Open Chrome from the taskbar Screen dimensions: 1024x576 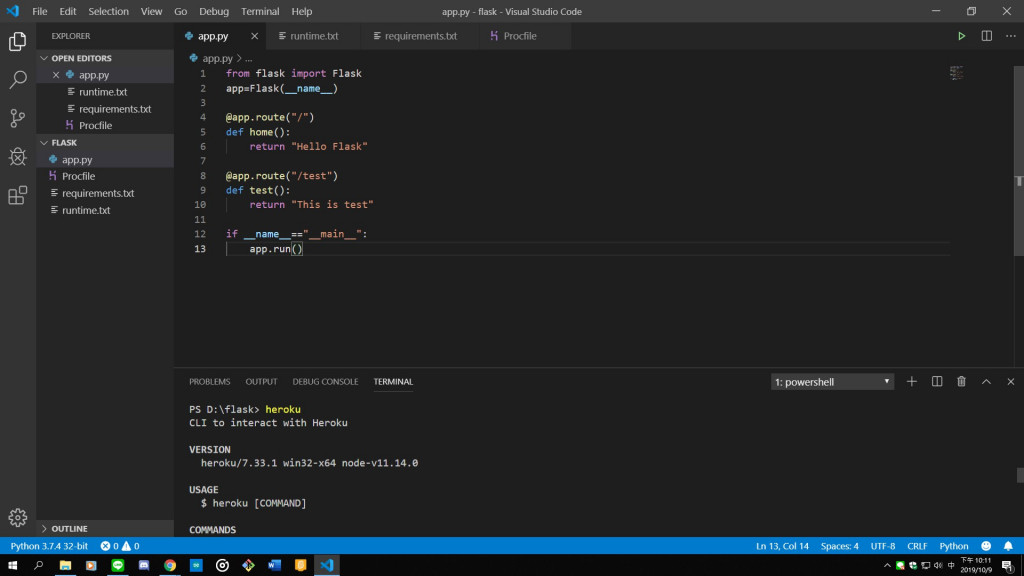(x=170, y=565)
